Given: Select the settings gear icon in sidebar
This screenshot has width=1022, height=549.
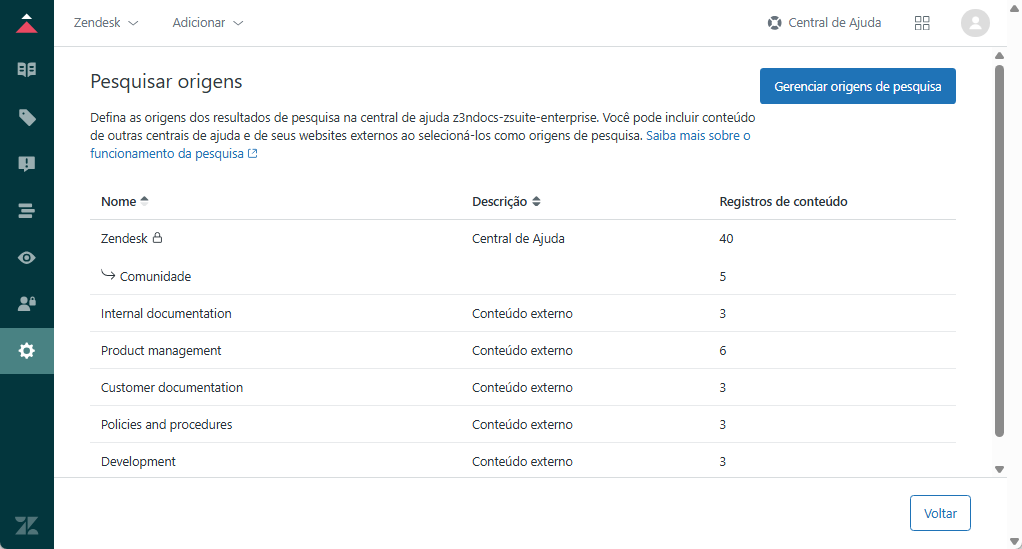Looking at the screenshot, I should (27, 351).
